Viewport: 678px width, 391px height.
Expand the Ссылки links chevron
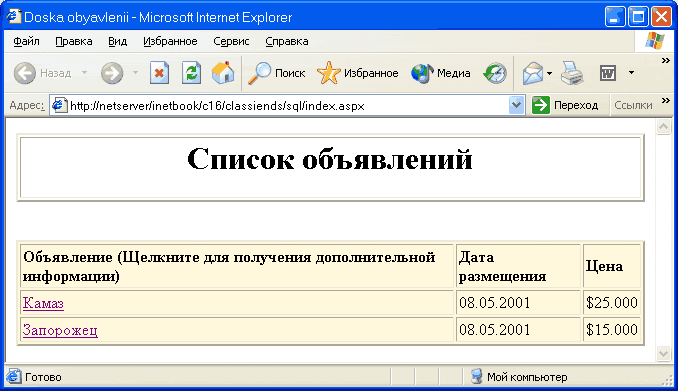(666, 101)
